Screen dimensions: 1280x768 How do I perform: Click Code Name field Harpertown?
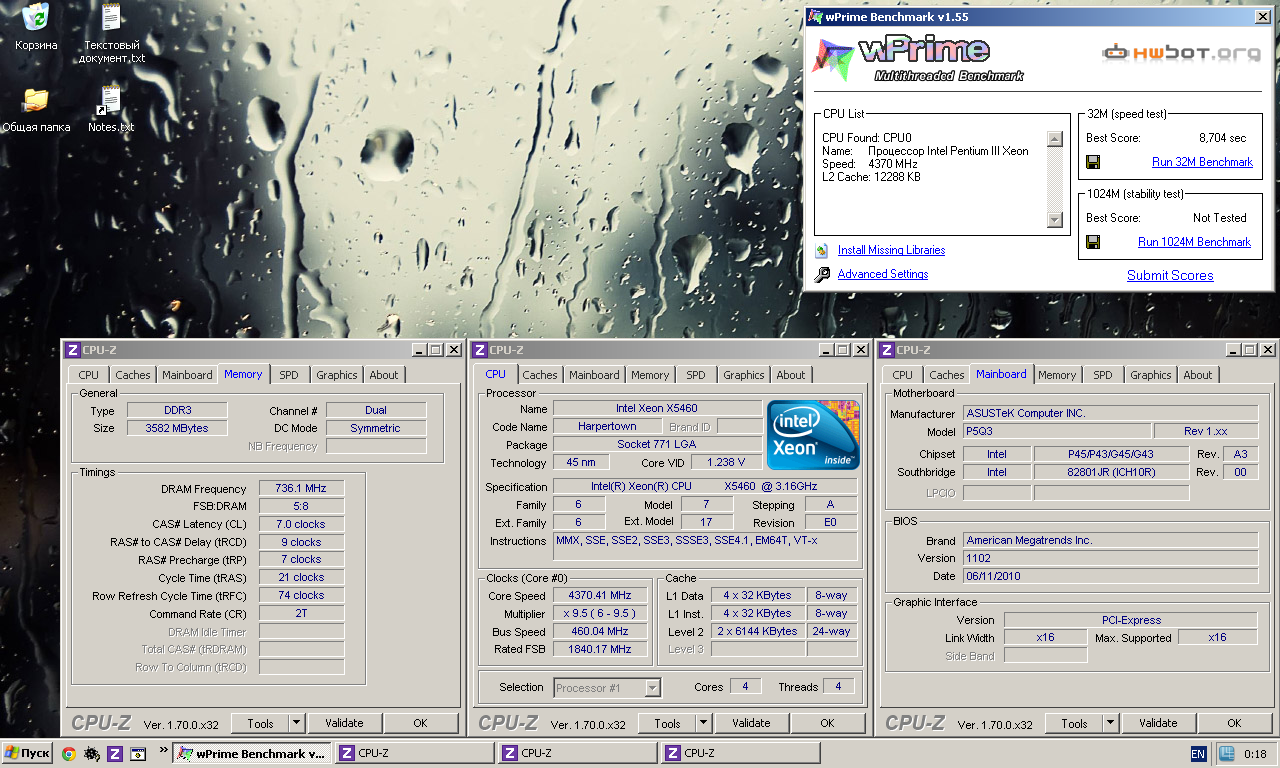point(607,427)
